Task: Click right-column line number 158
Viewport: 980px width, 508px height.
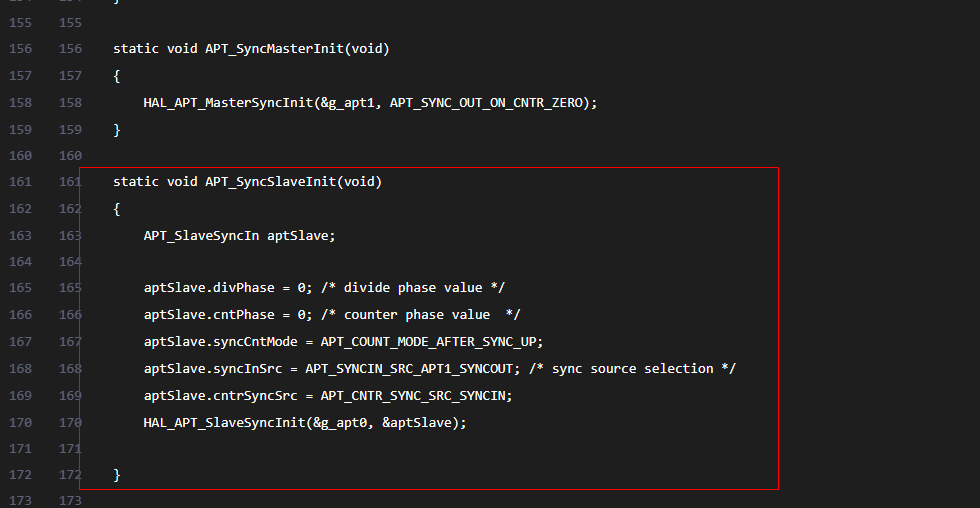Action: (70, 102)
